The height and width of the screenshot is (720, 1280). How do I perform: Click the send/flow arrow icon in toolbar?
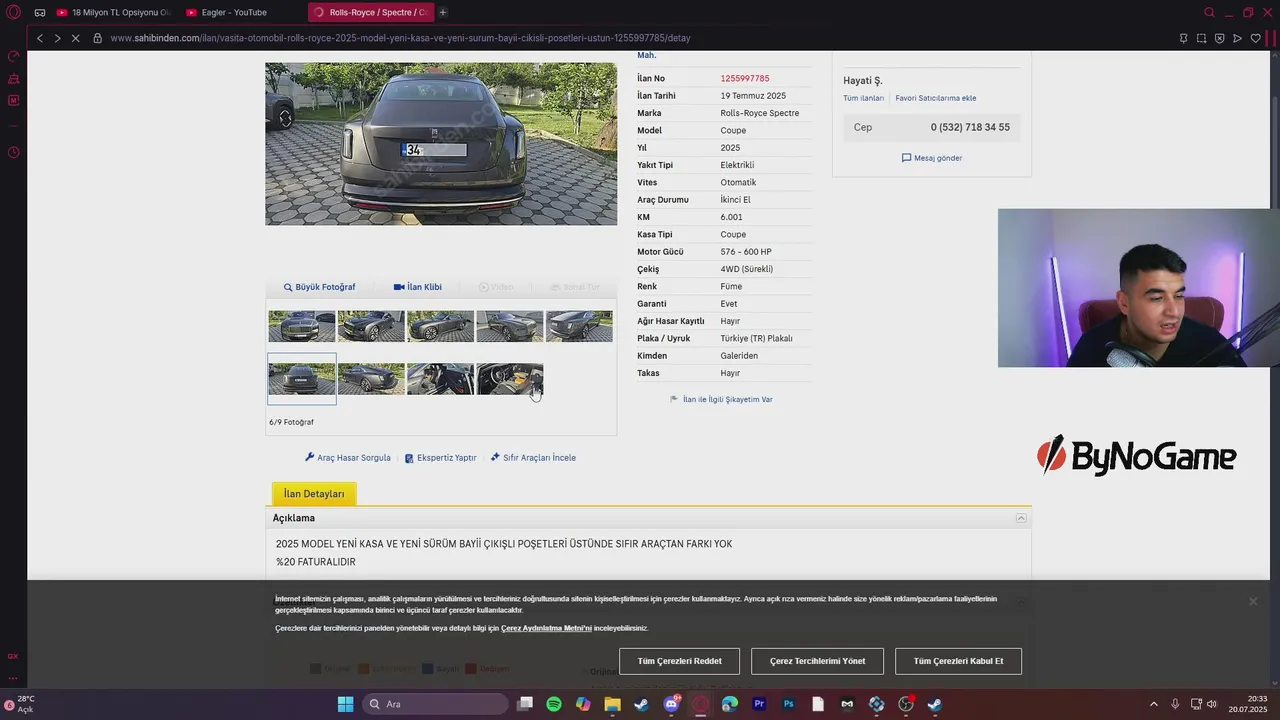pyautogui.click(x=1237, y=38)
